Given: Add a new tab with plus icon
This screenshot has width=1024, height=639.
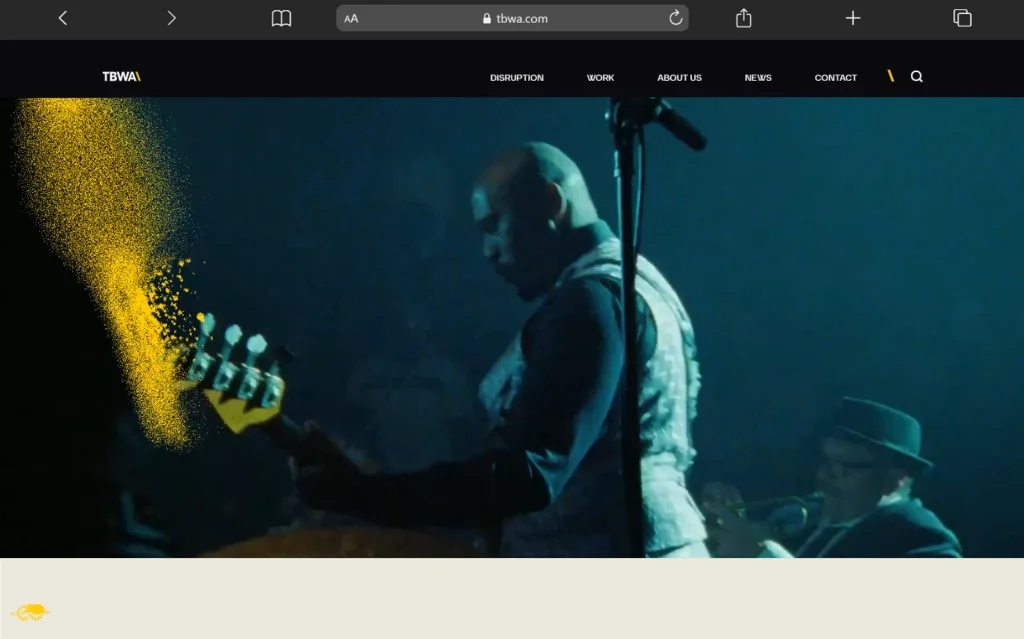Looking at the screenshot, I should click(853, 18).
